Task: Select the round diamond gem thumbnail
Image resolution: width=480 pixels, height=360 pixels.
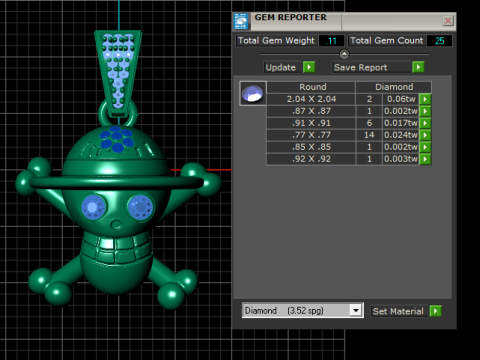Action: pyautogui.click(x=253, y=93)
